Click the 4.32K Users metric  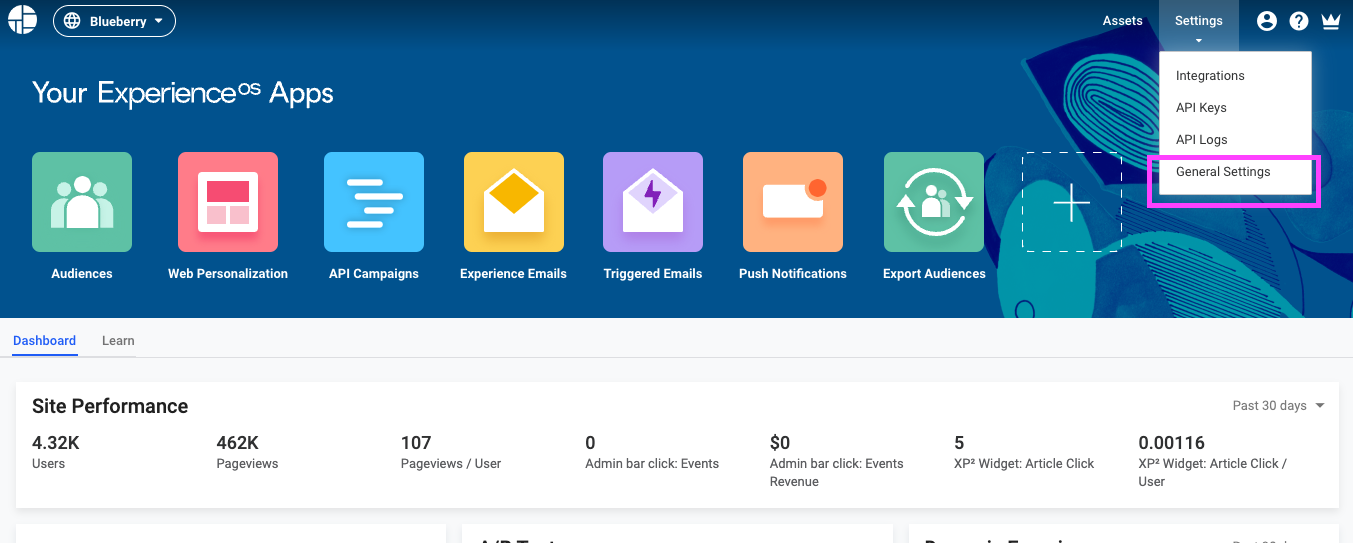click(x=56, y=452)
